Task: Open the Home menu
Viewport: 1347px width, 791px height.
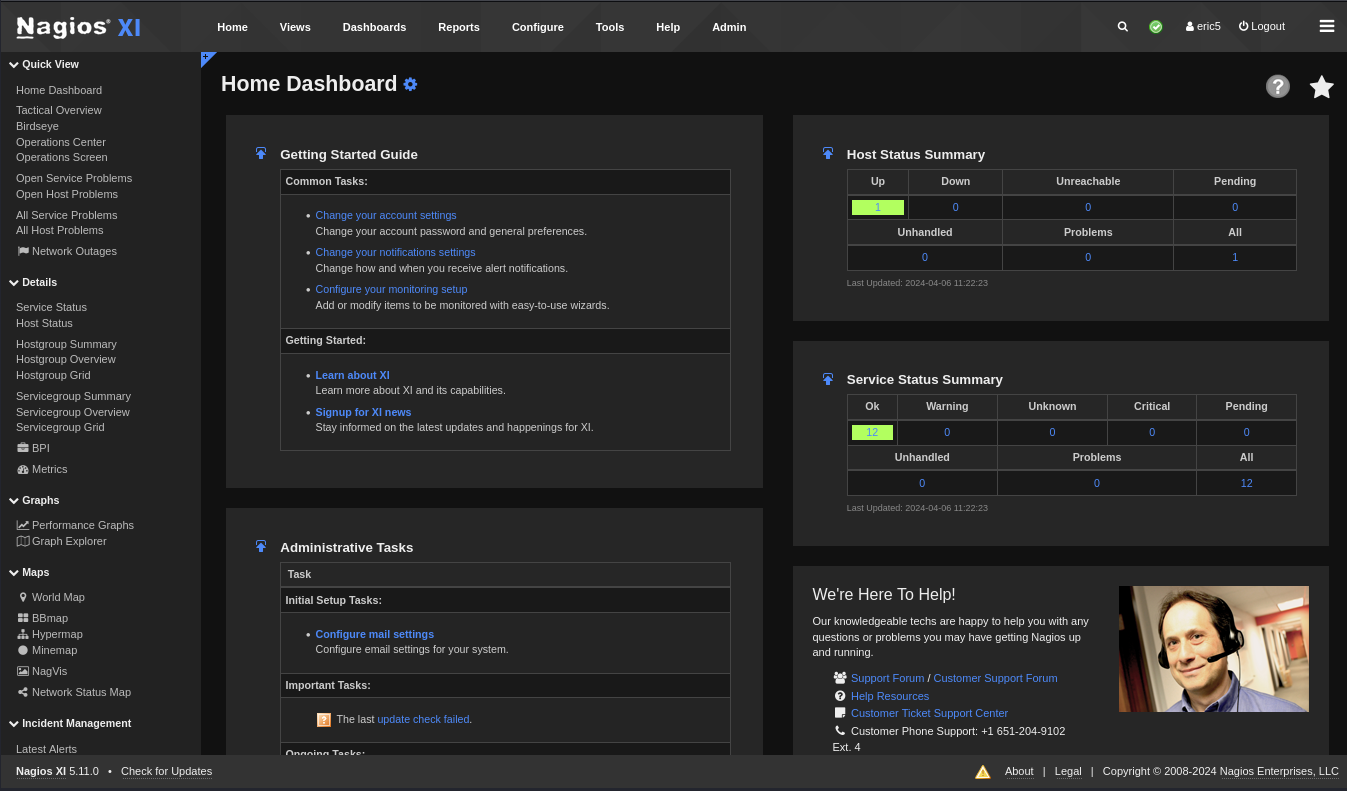Action: tap(232, 27)
